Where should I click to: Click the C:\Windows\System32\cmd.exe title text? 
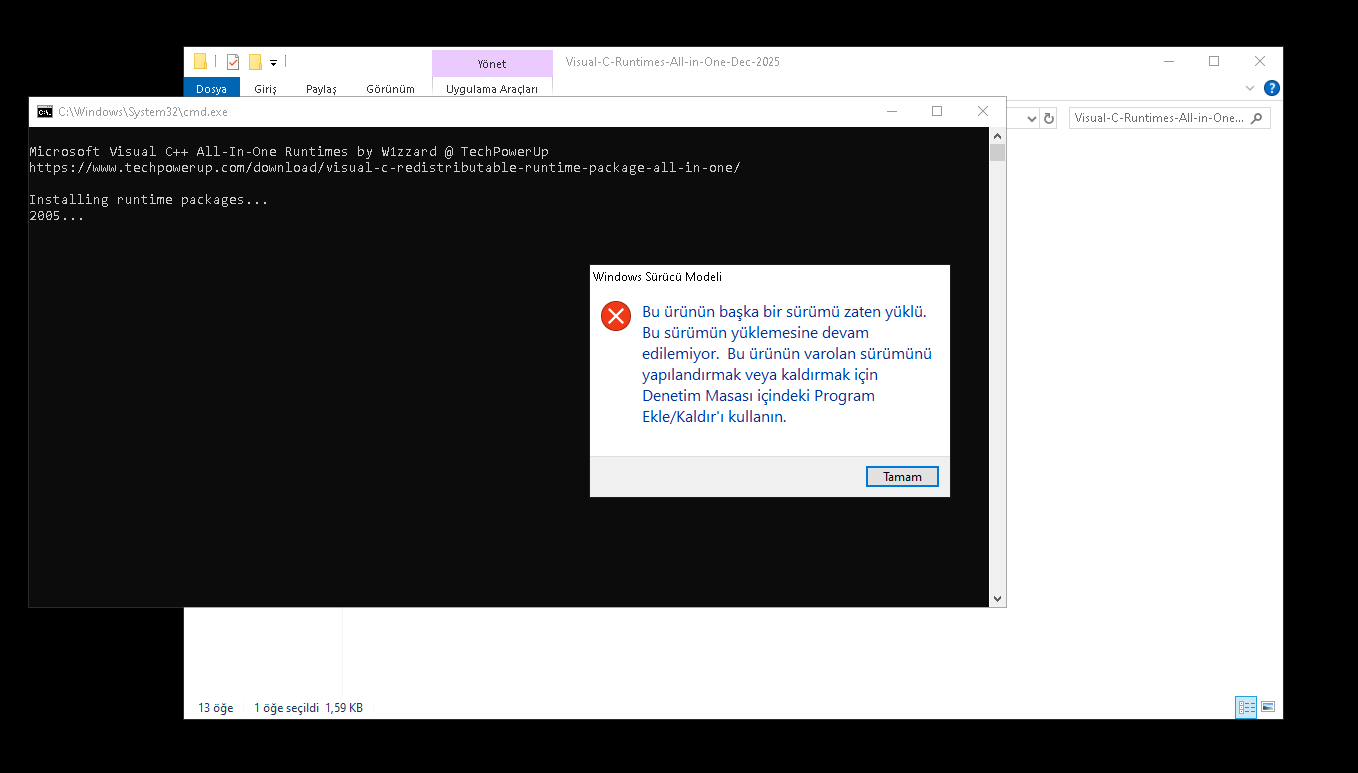(143, 112)
